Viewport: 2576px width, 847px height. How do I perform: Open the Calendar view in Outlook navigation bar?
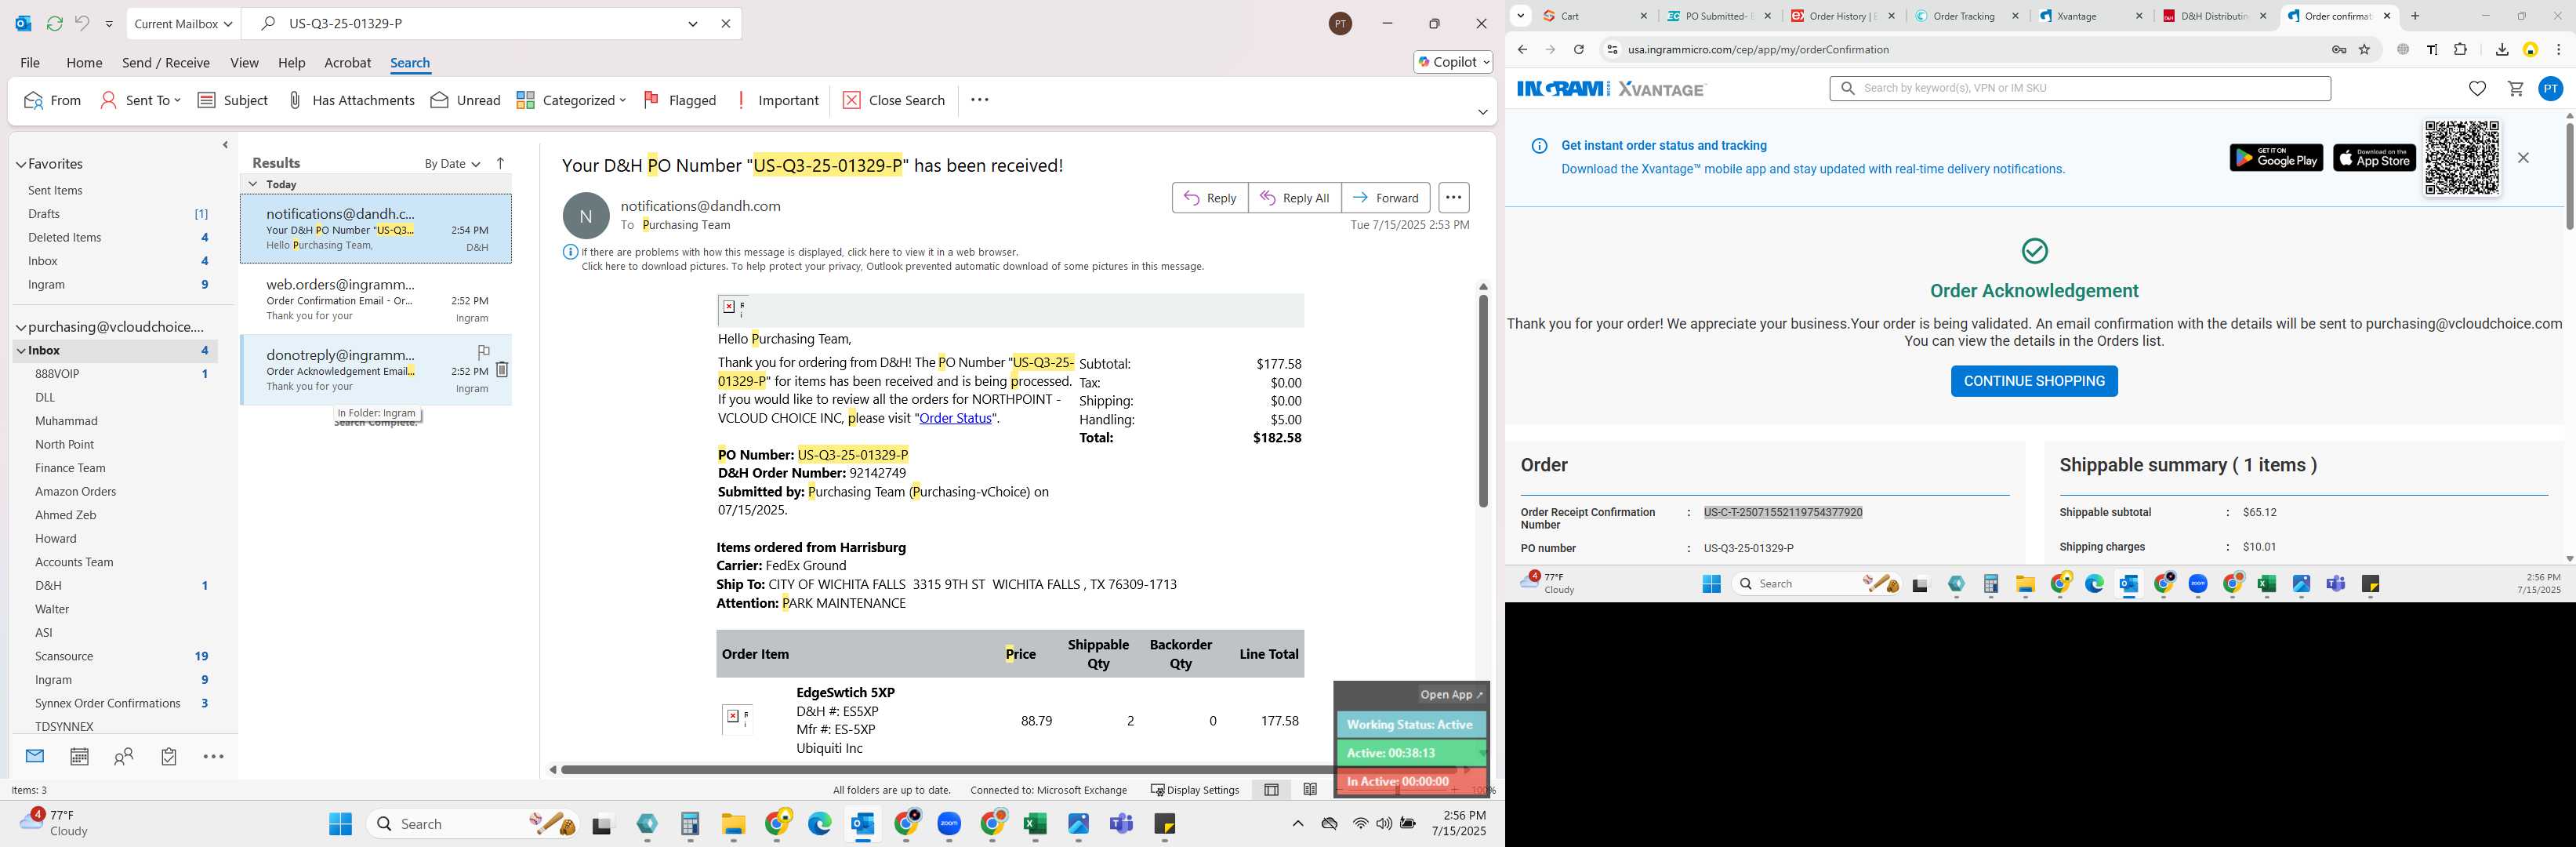(x=79, y=757)
